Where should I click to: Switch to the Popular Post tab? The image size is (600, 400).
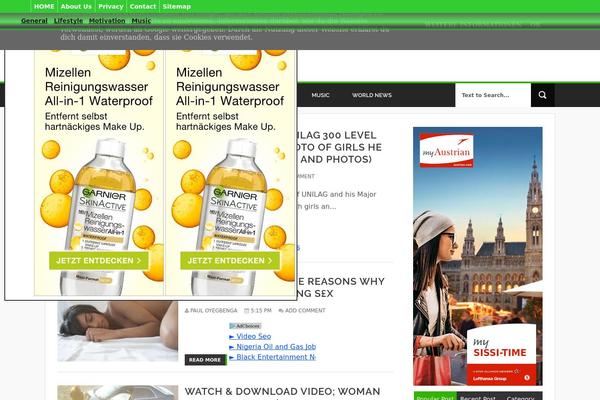pyautogui.click(x=435, y=397)
